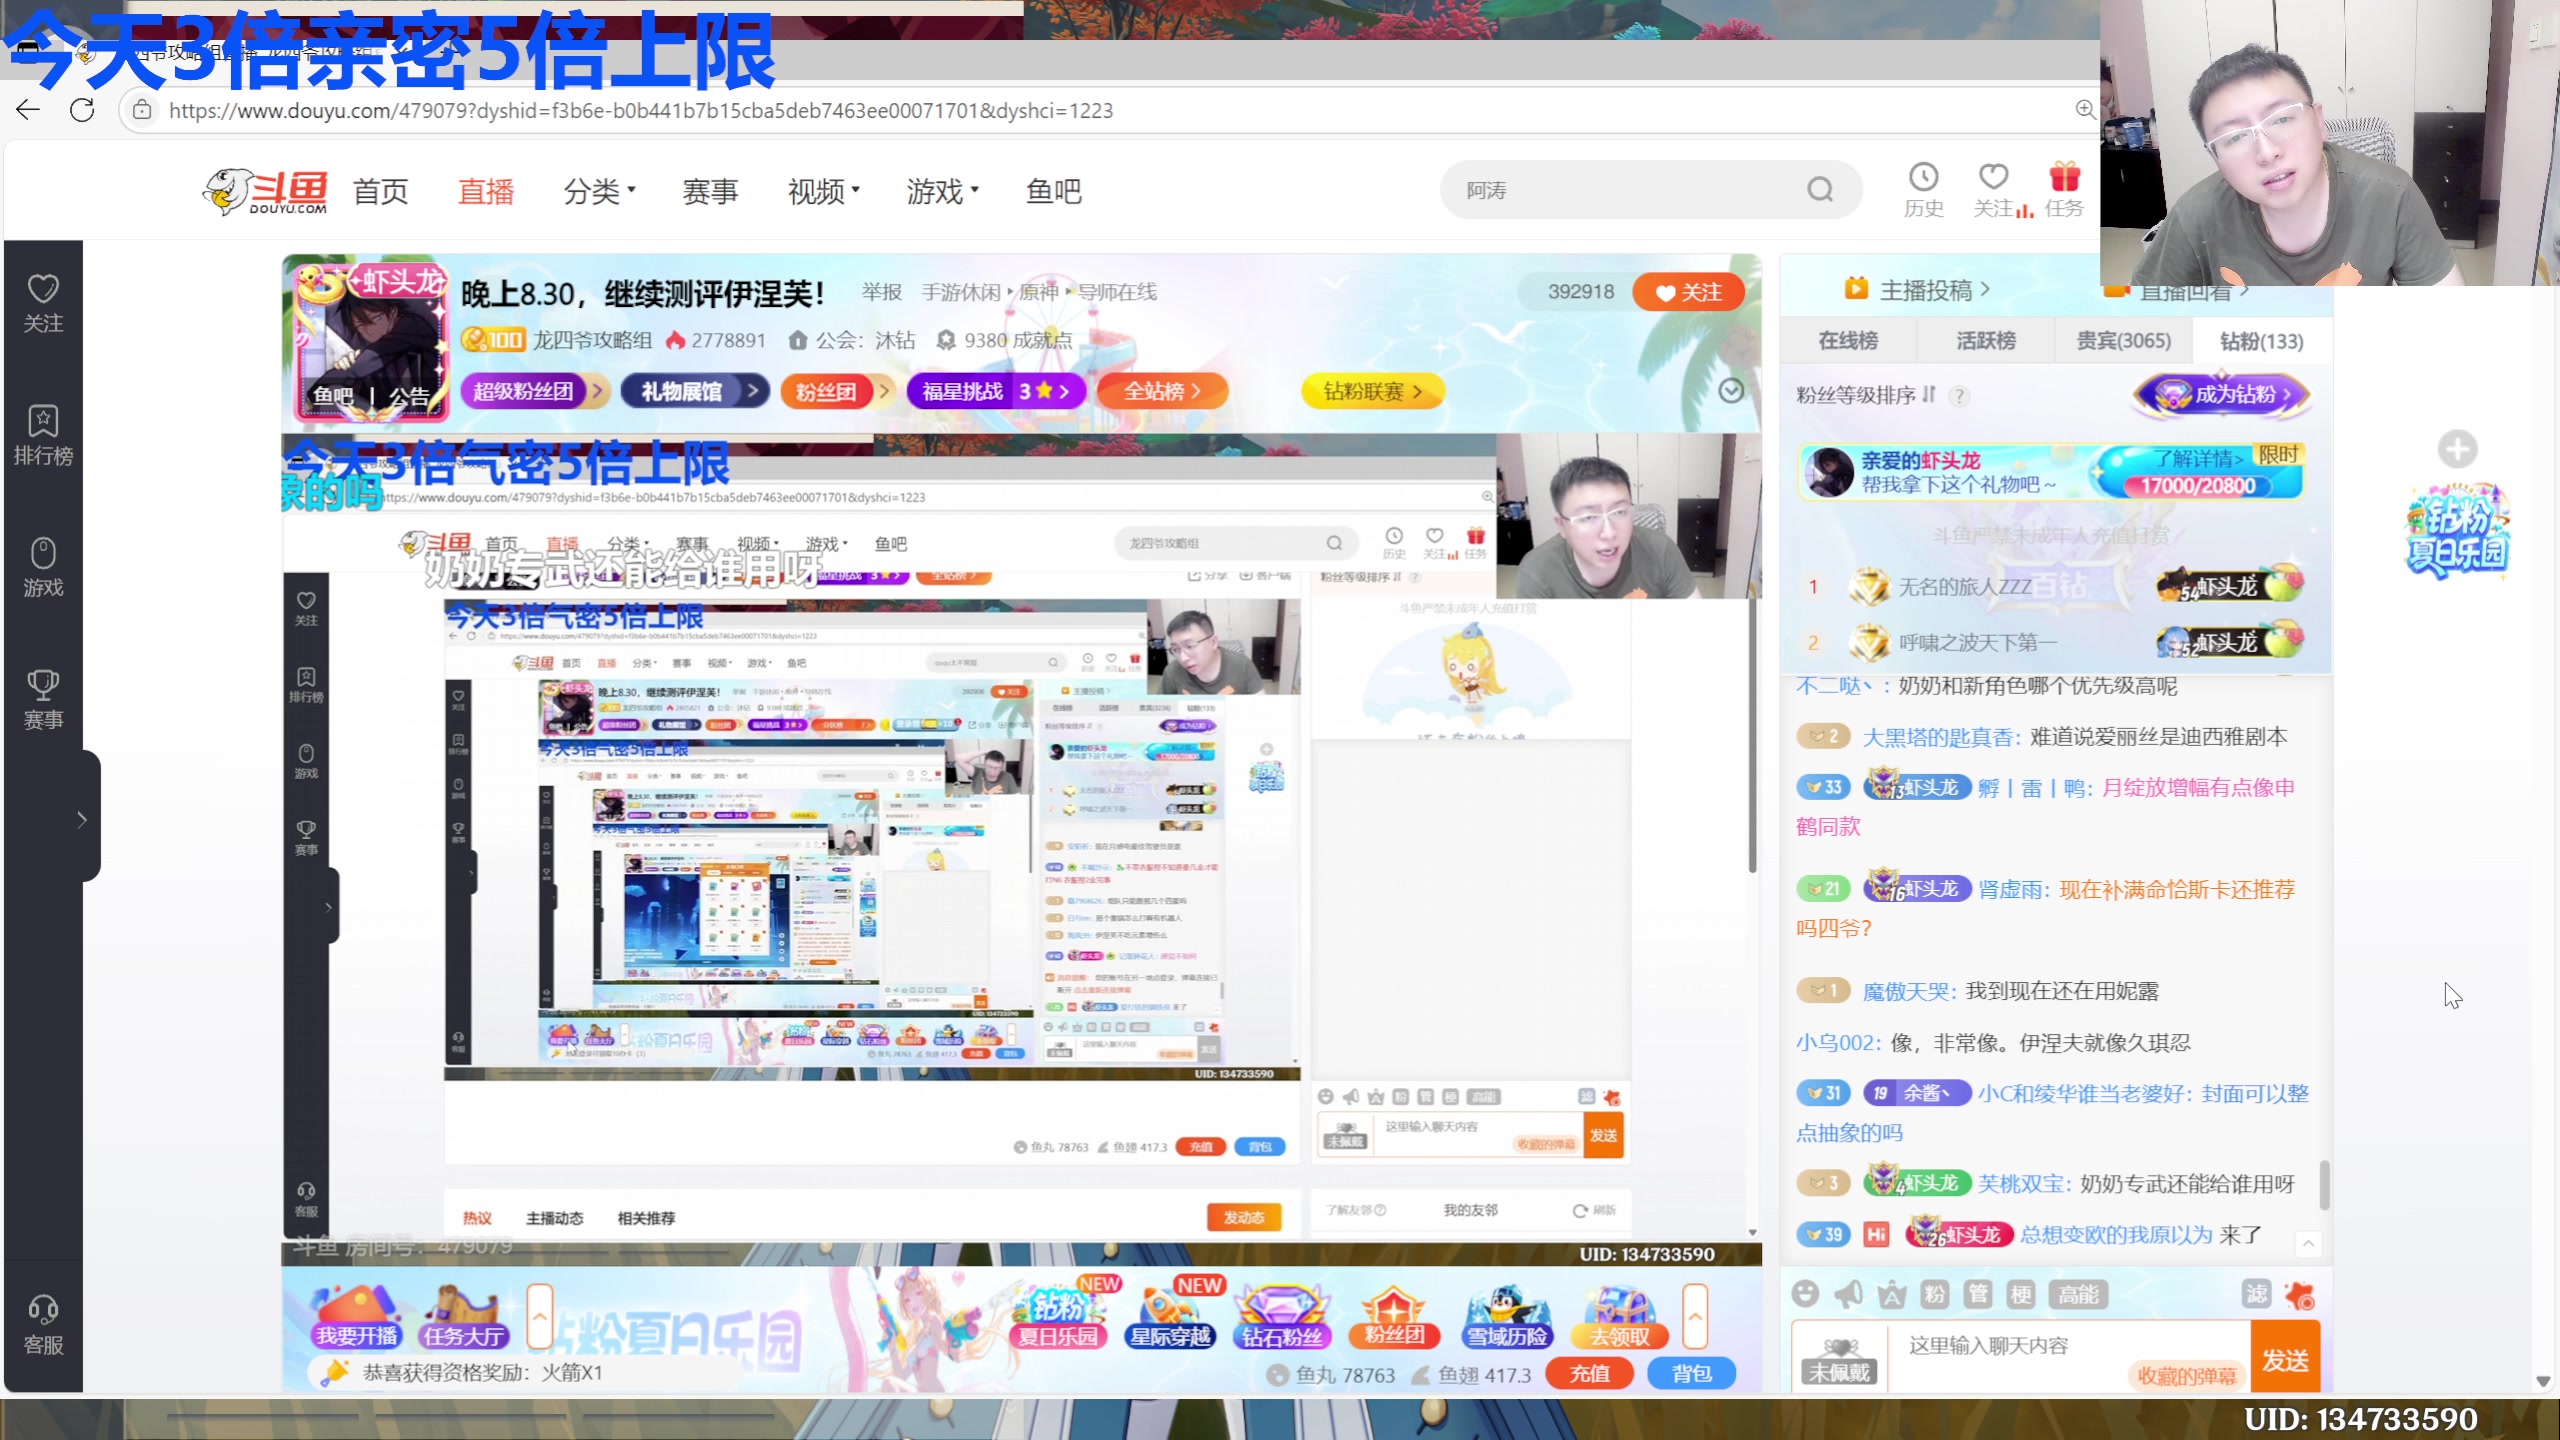Open the 钻石粉丝 diamond icon
Viewport: 2560px width, 1440px height.
(1282, 1316)
